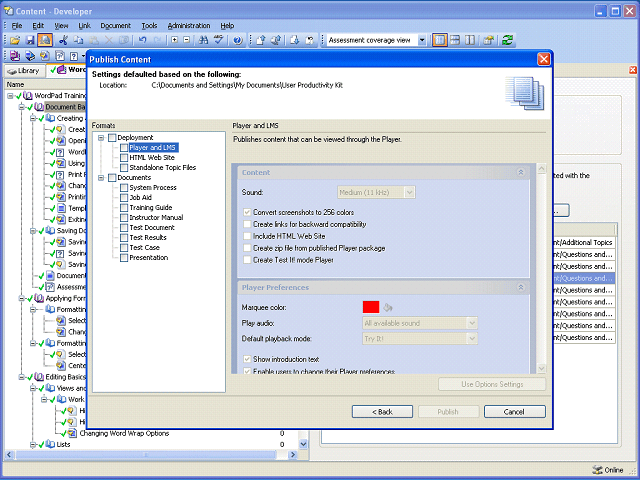This screenshot has height=480, width=640.
Task: Click the paint bucket next to Marquee color
Action: point(388,307)
